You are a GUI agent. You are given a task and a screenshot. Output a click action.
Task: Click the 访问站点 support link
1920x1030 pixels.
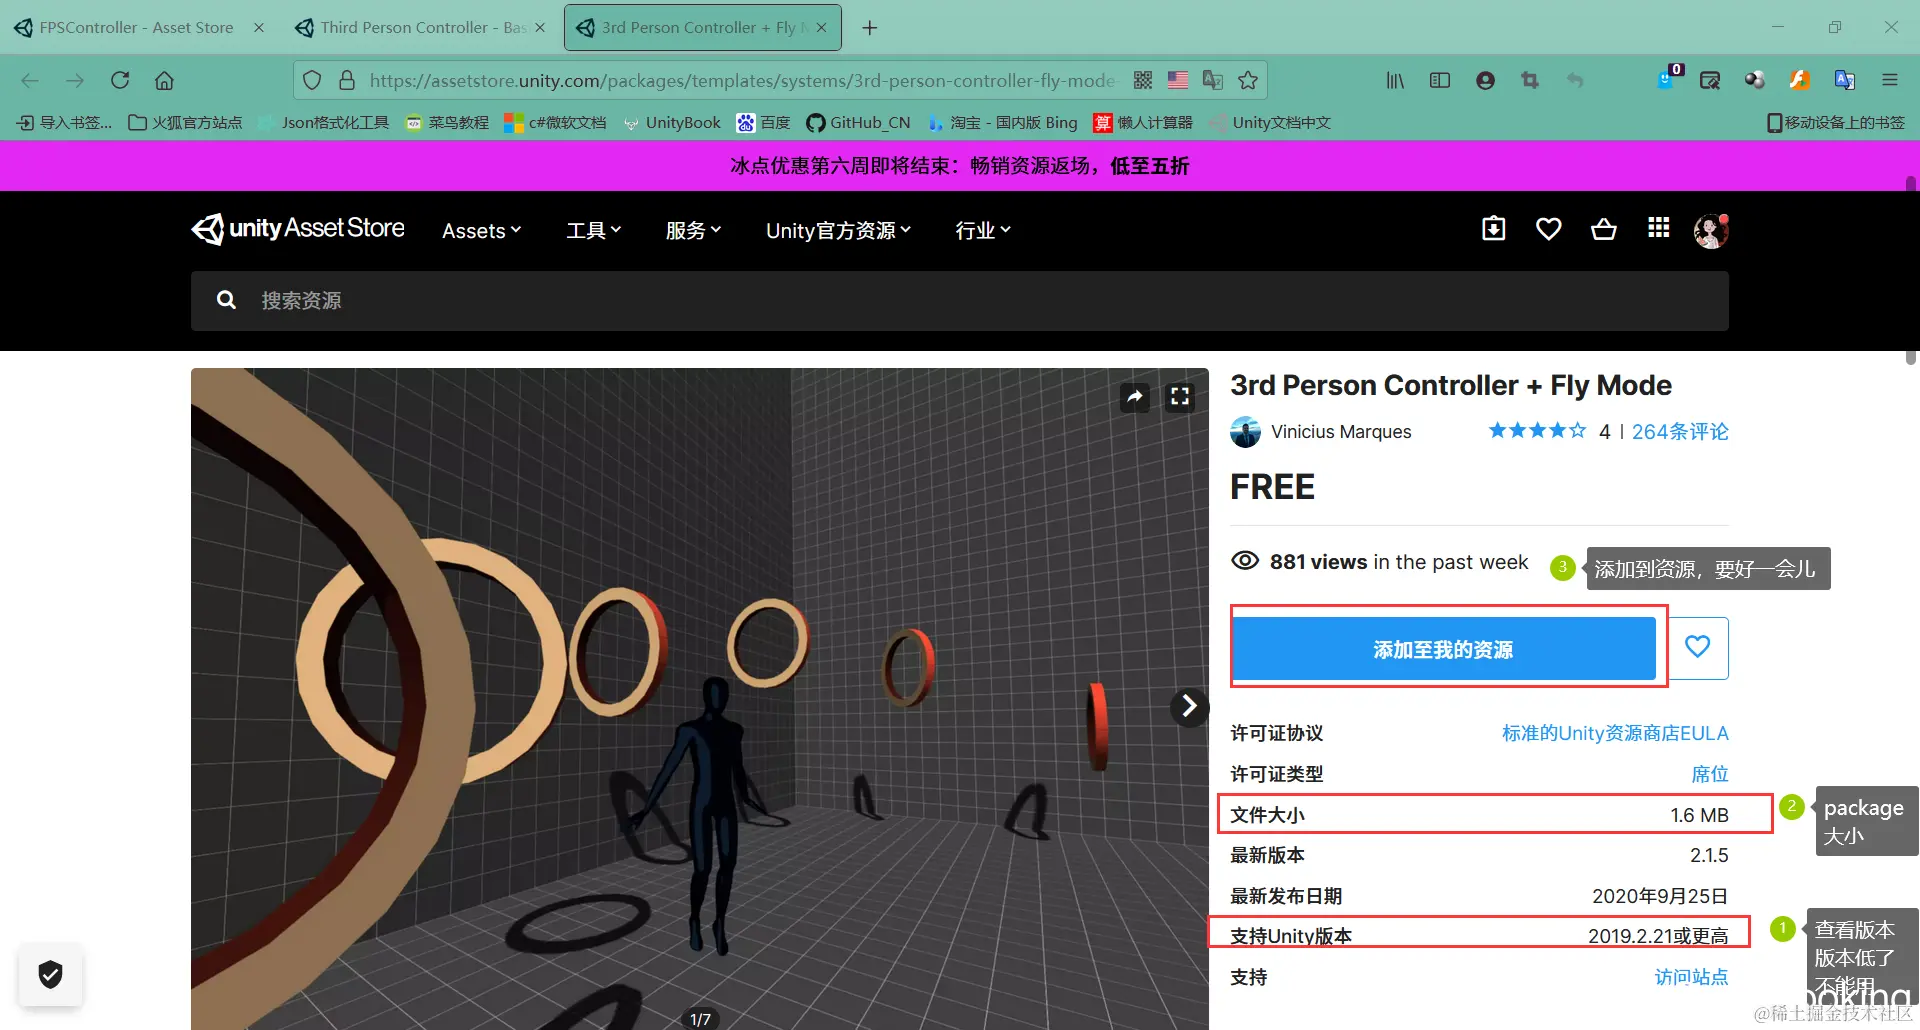click(x=1691, y=977)
